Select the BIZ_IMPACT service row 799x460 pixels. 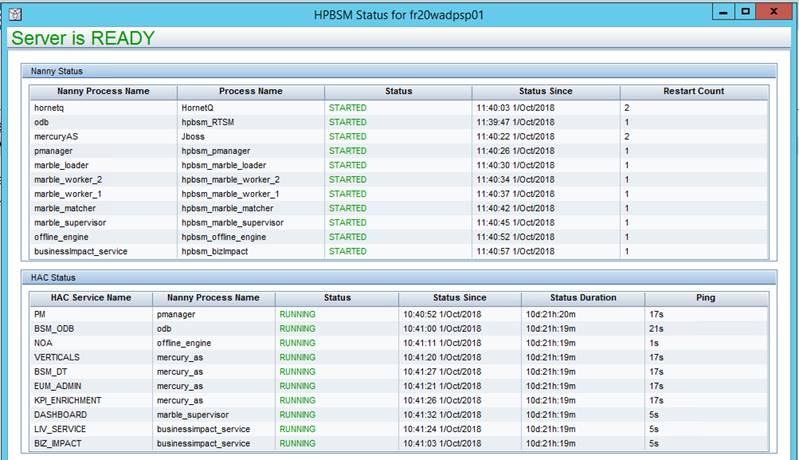[x=399, y=443]
